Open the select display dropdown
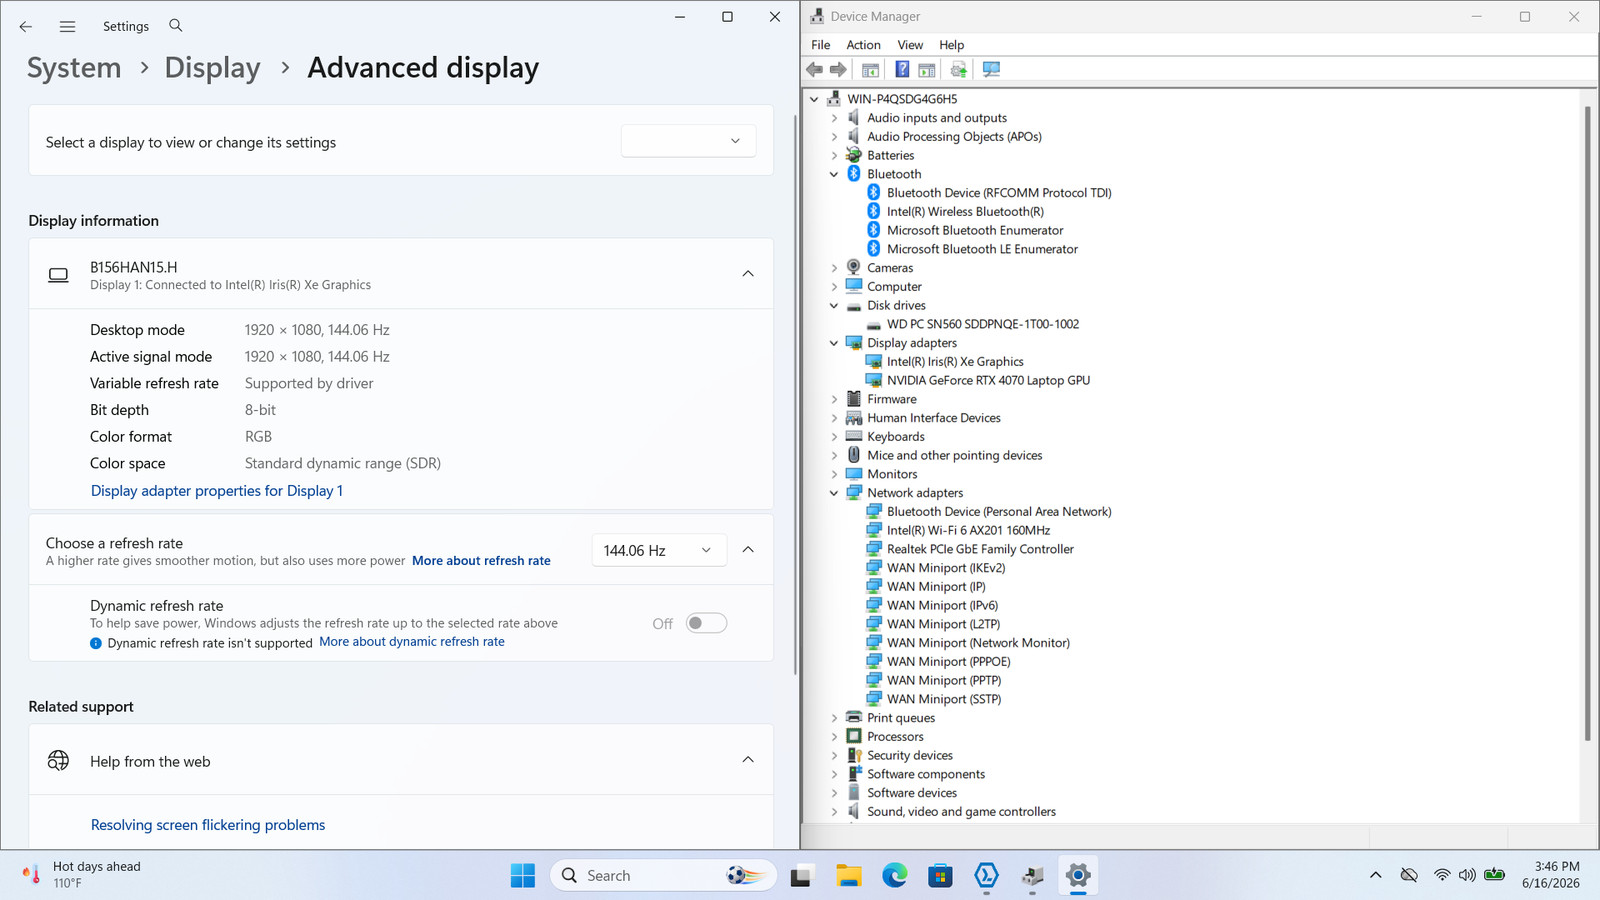This screenshot has width=1600, height=900. (688, 141)
